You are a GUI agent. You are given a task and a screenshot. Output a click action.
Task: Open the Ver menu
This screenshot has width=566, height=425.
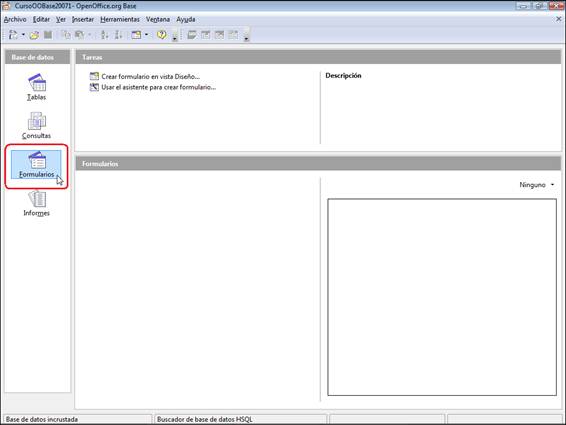coord(61,19)
